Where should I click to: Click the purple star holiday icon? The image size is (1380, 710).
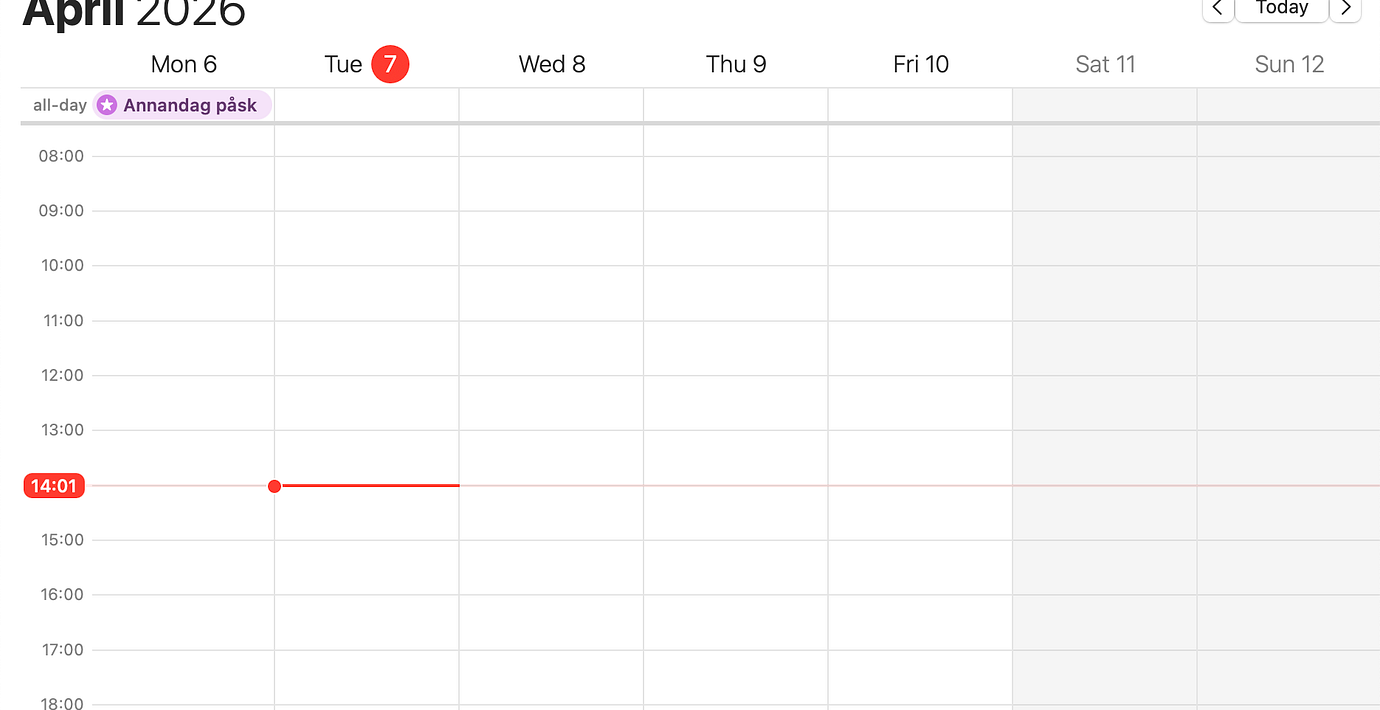click(107, 105)
